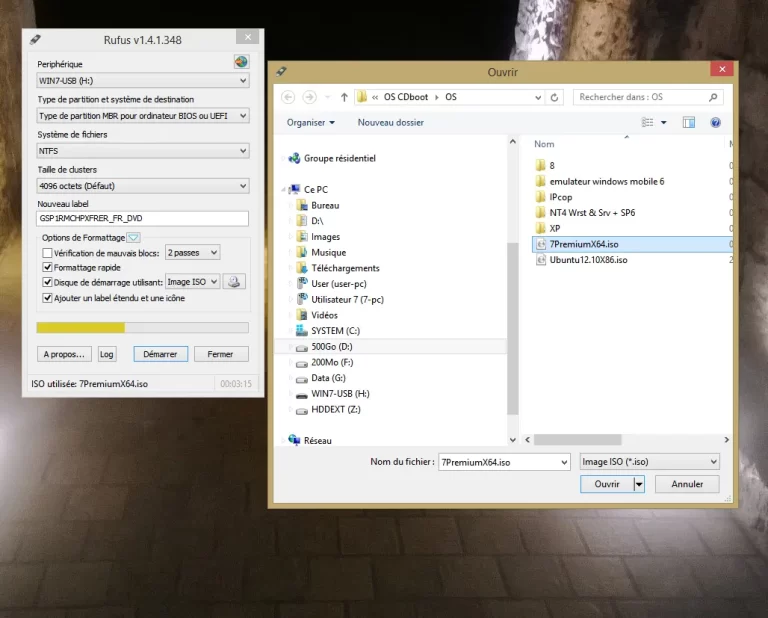Open the cluster size 4096 octets dropdown

click(143, 186)
